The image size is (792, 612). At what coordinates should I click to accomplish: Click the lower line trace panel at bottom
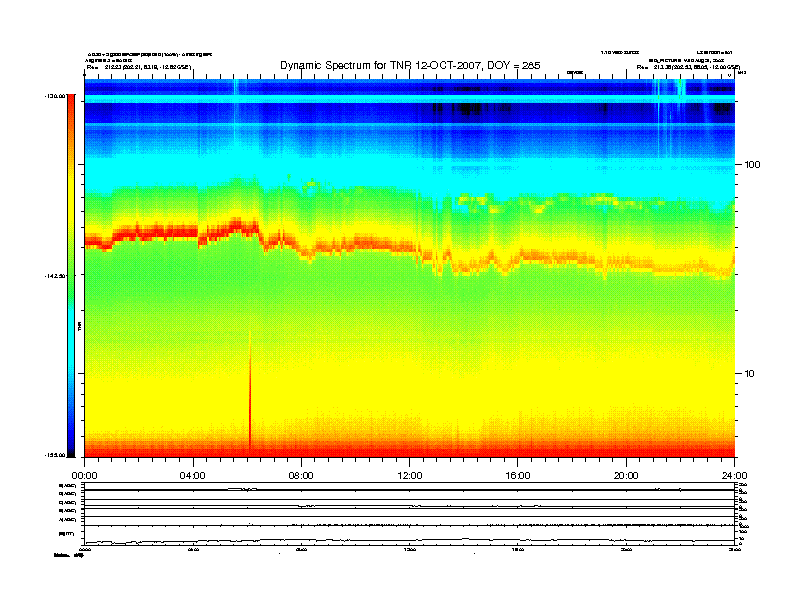[x=410, y=535]
